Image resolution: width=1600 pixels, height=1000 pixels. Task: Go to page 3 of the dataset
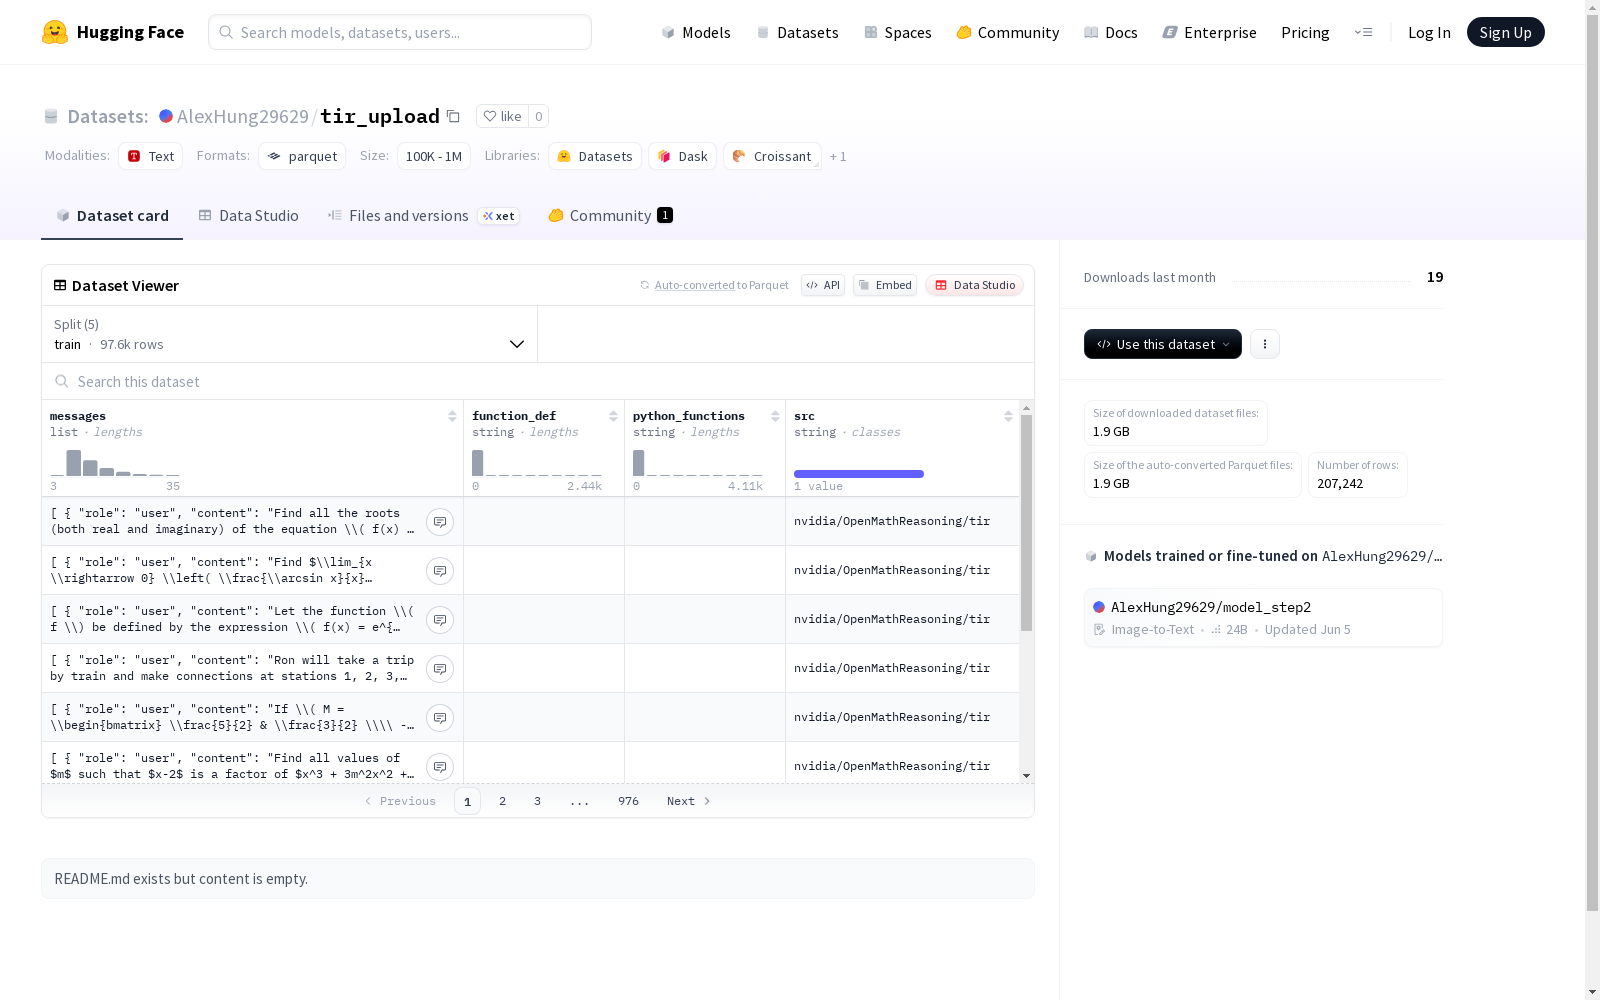click(537, 801)
